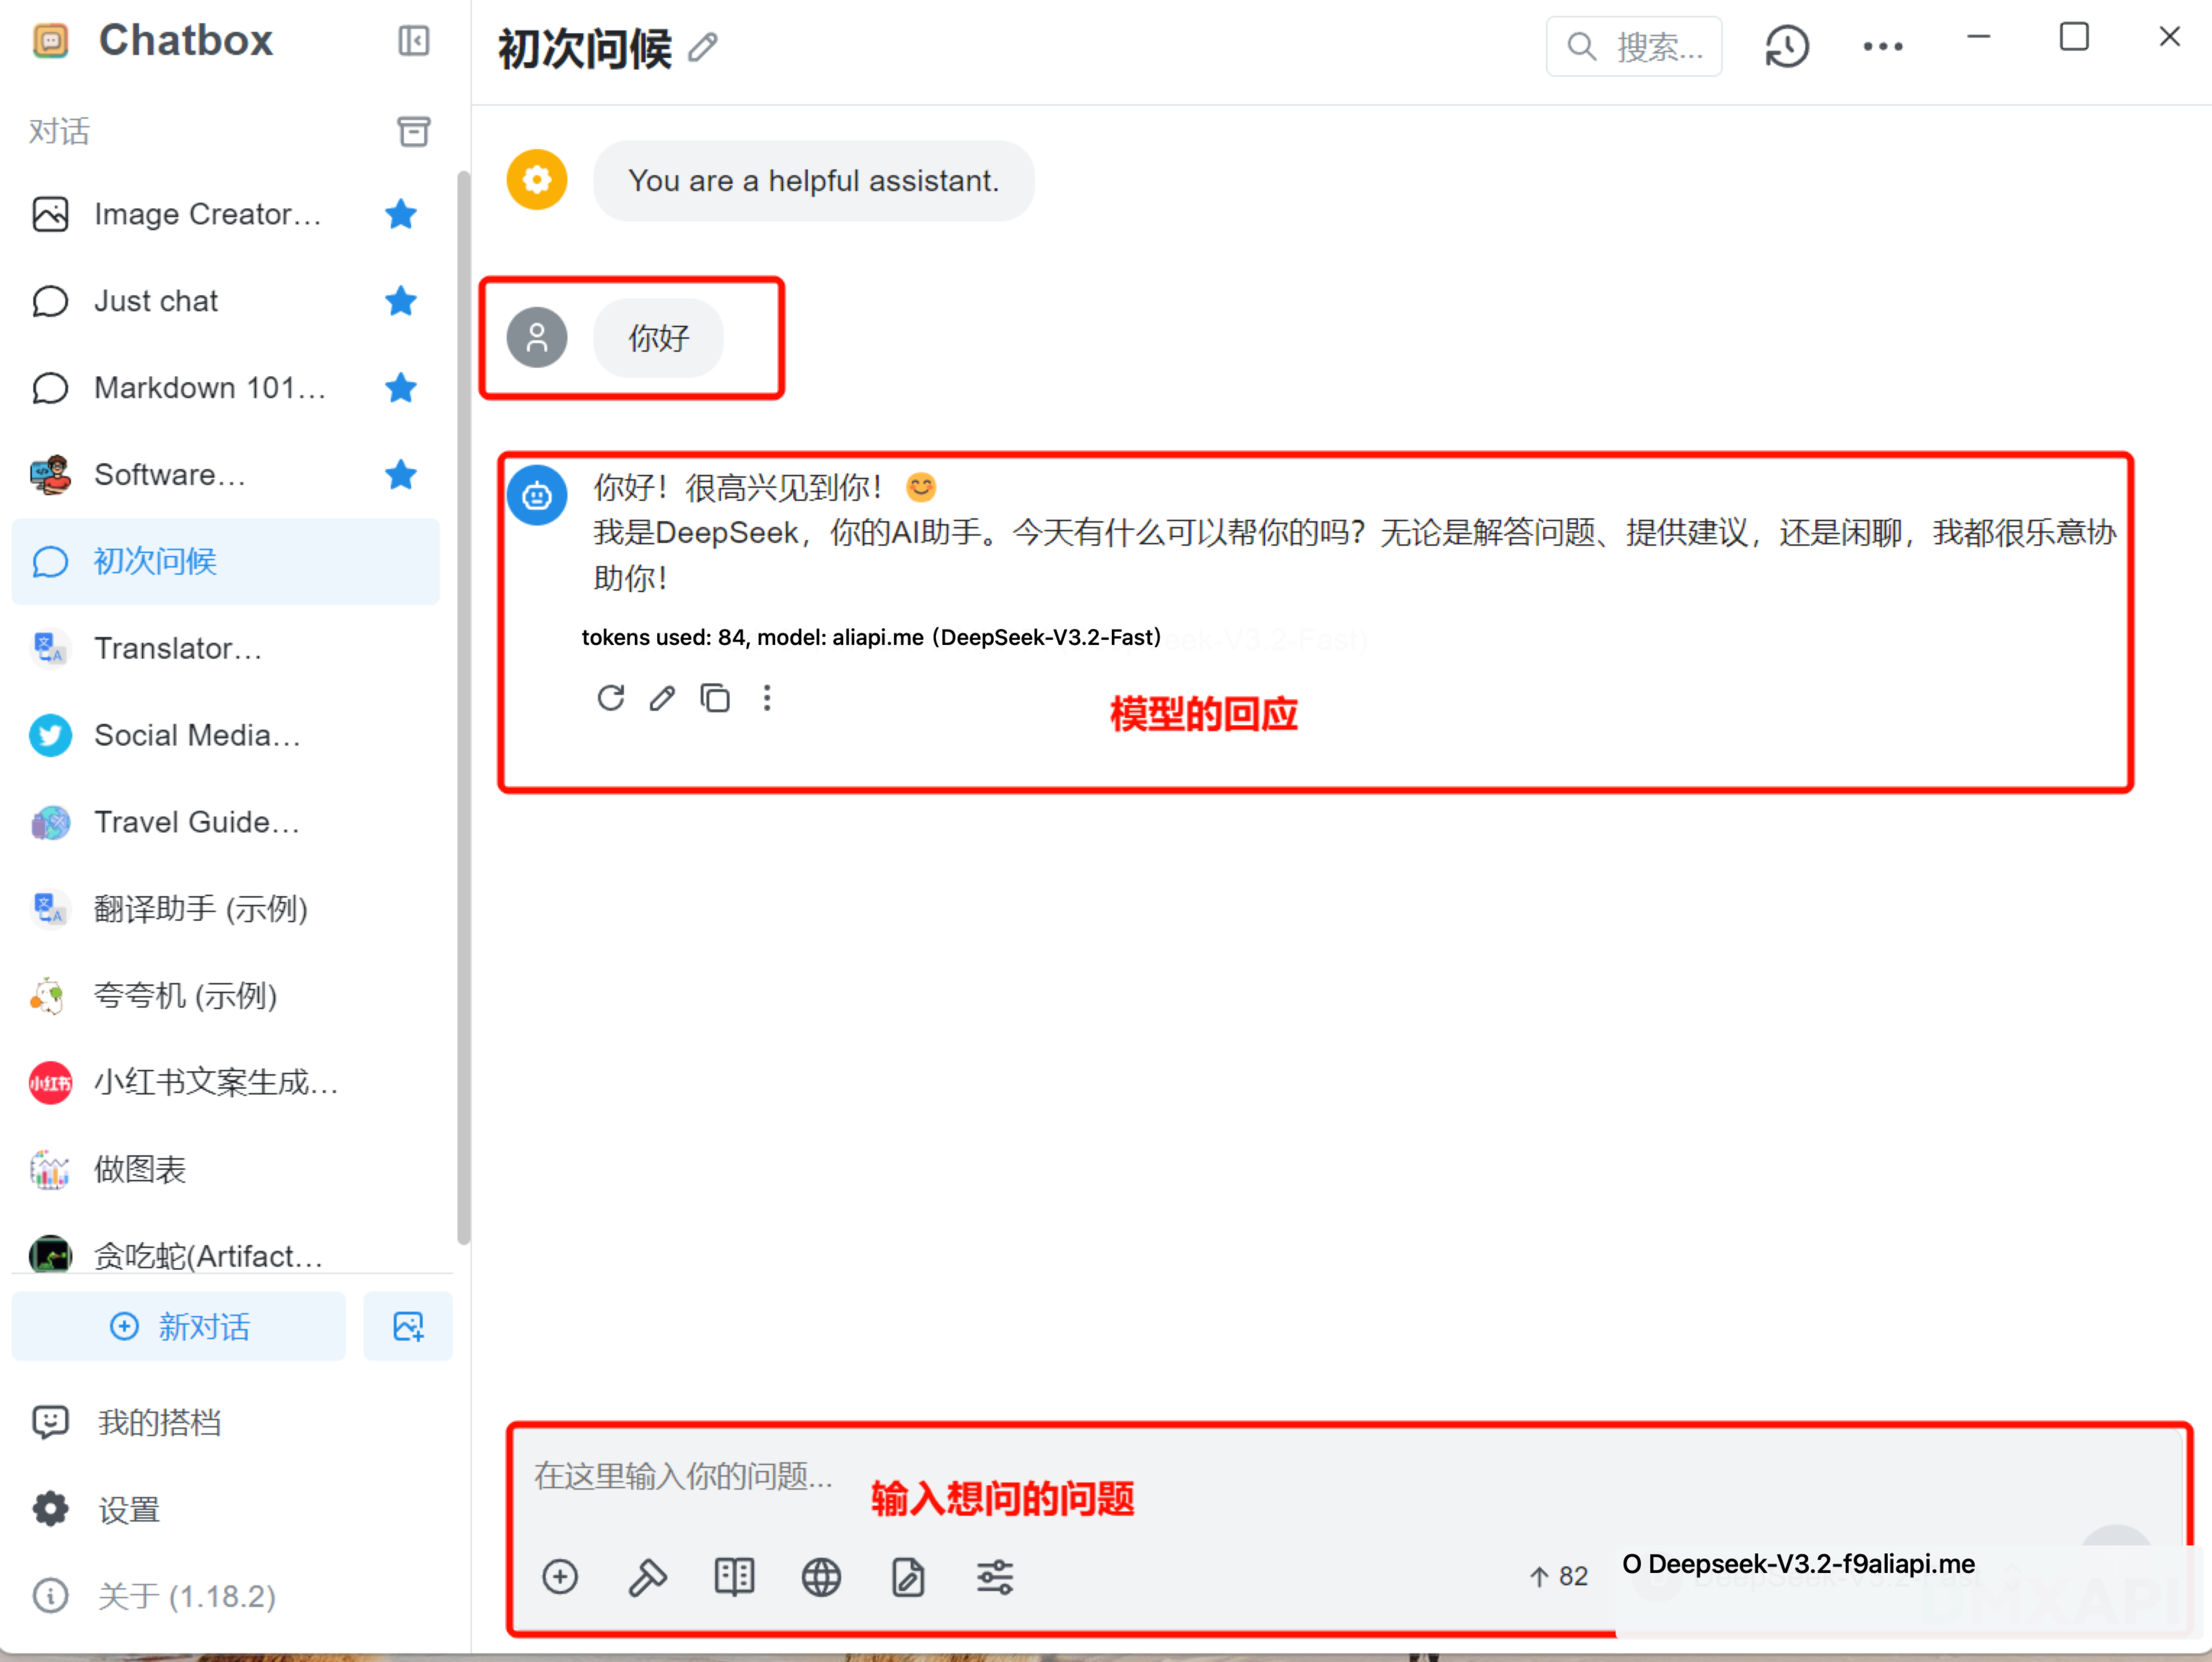Open the 做图表 conversation
2212x1662 pixels.
pyautogui.click(x=225, y=1170)
